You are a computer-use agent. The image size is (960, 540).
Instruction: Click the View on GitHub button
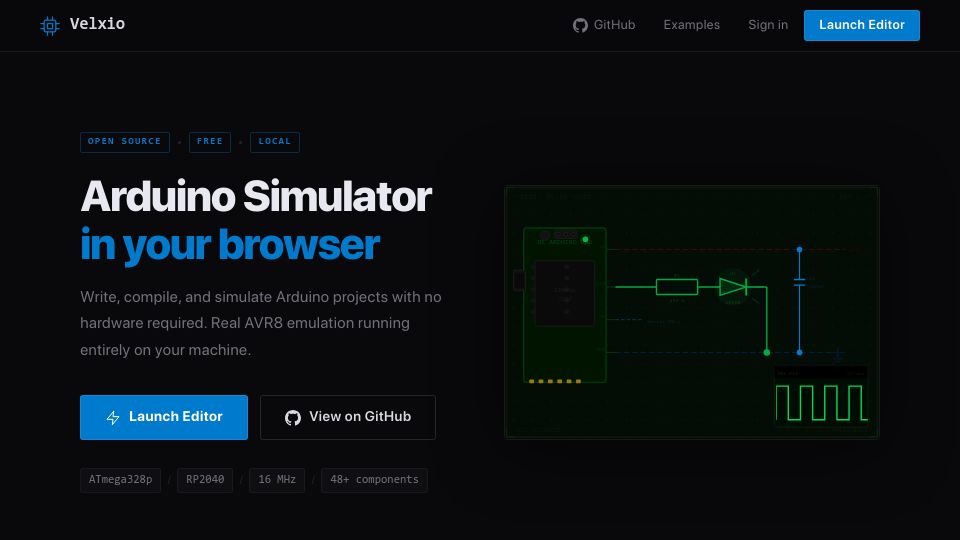click(348, 418)
